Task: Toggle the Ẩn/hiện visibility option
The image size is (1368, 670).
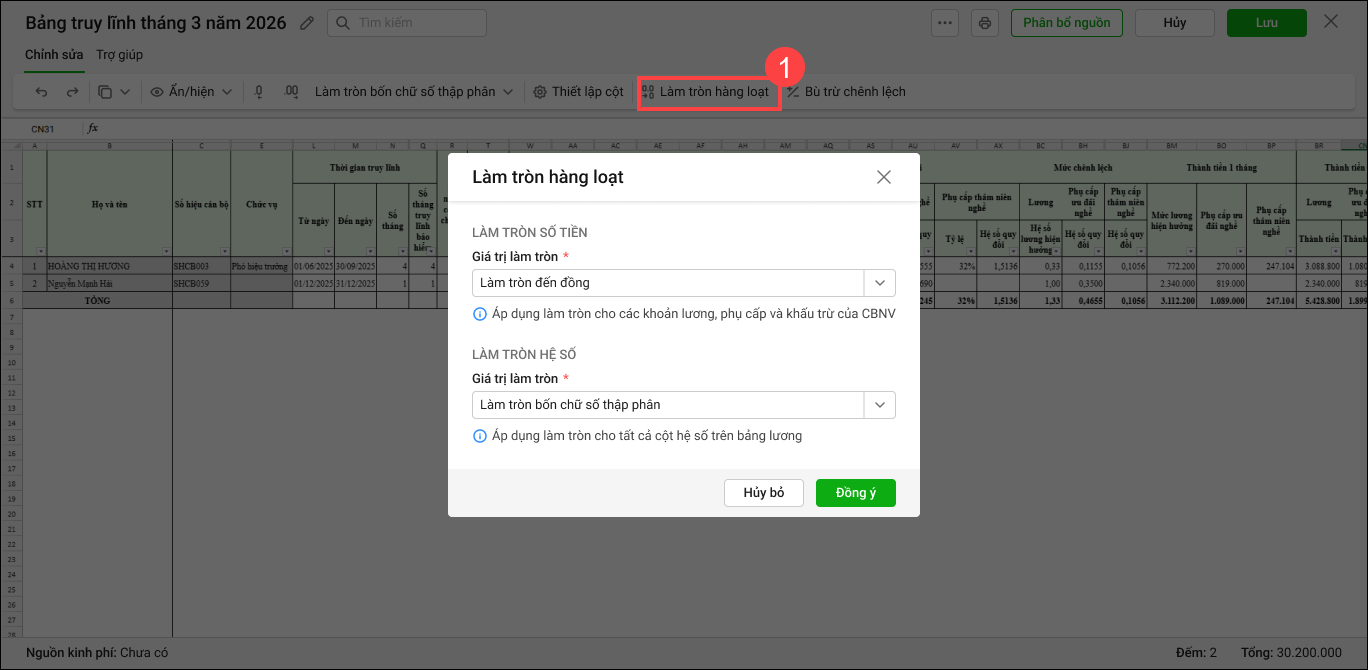Action: point(190,92)
